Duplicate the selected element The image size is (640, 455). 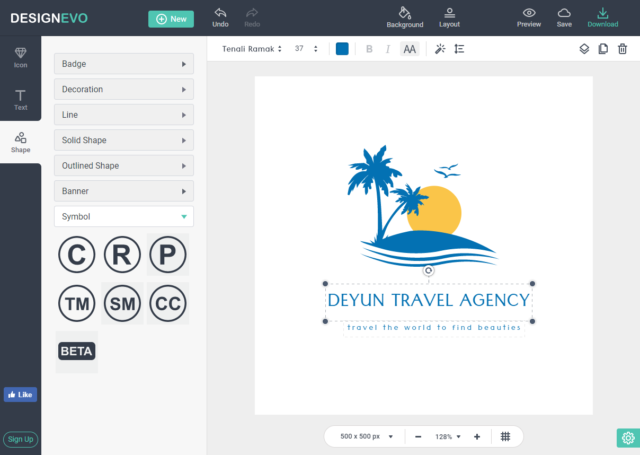[603, 49]
